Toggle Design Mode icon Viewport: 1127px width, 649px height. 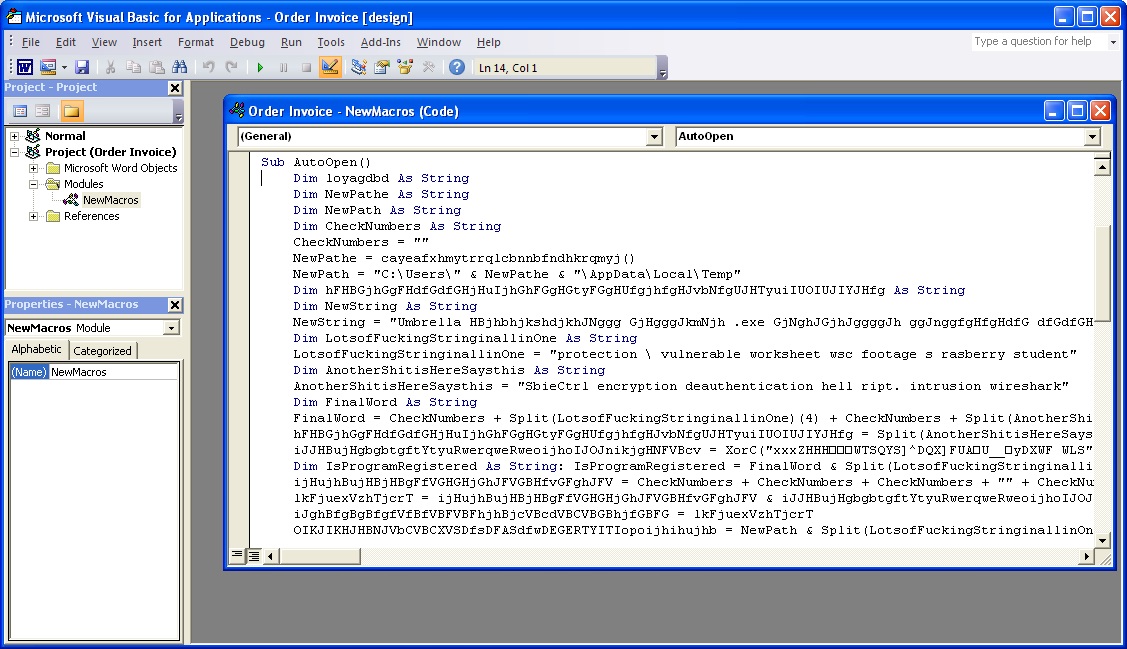click(330, 68)
